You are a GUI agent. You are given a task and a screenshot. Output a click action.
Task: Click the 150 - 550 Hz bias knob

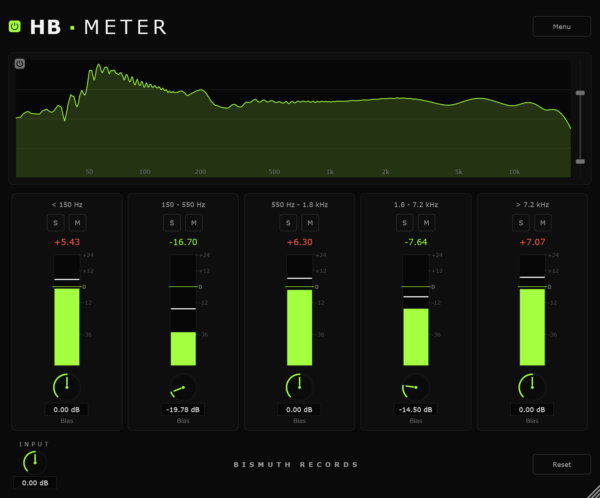(x=183, y=387)
